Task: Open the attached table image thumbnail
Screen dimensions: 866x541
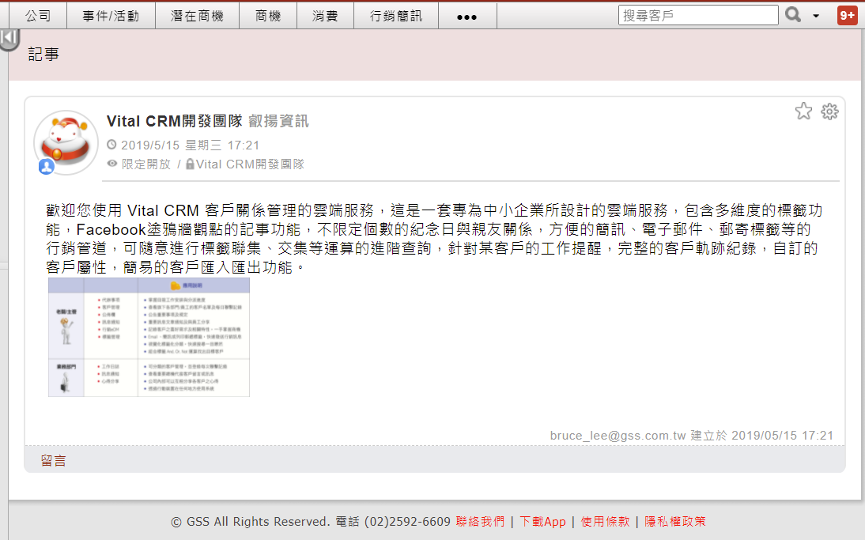Action: tap(149, 337)
